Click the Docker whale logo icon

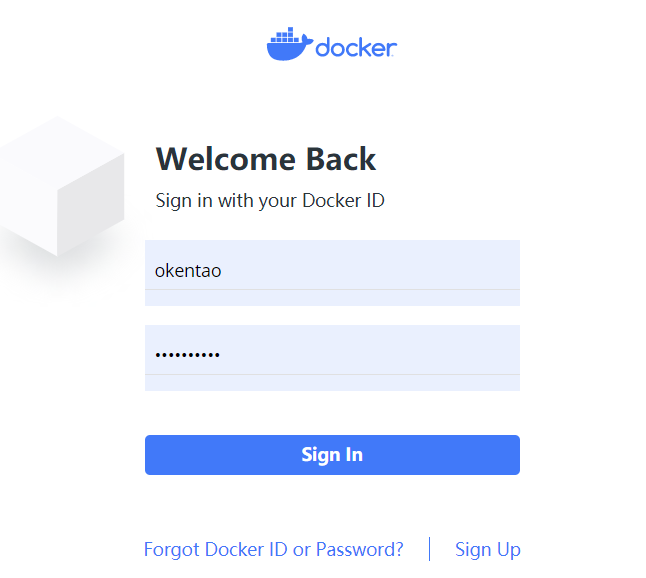tap(290, 44)
